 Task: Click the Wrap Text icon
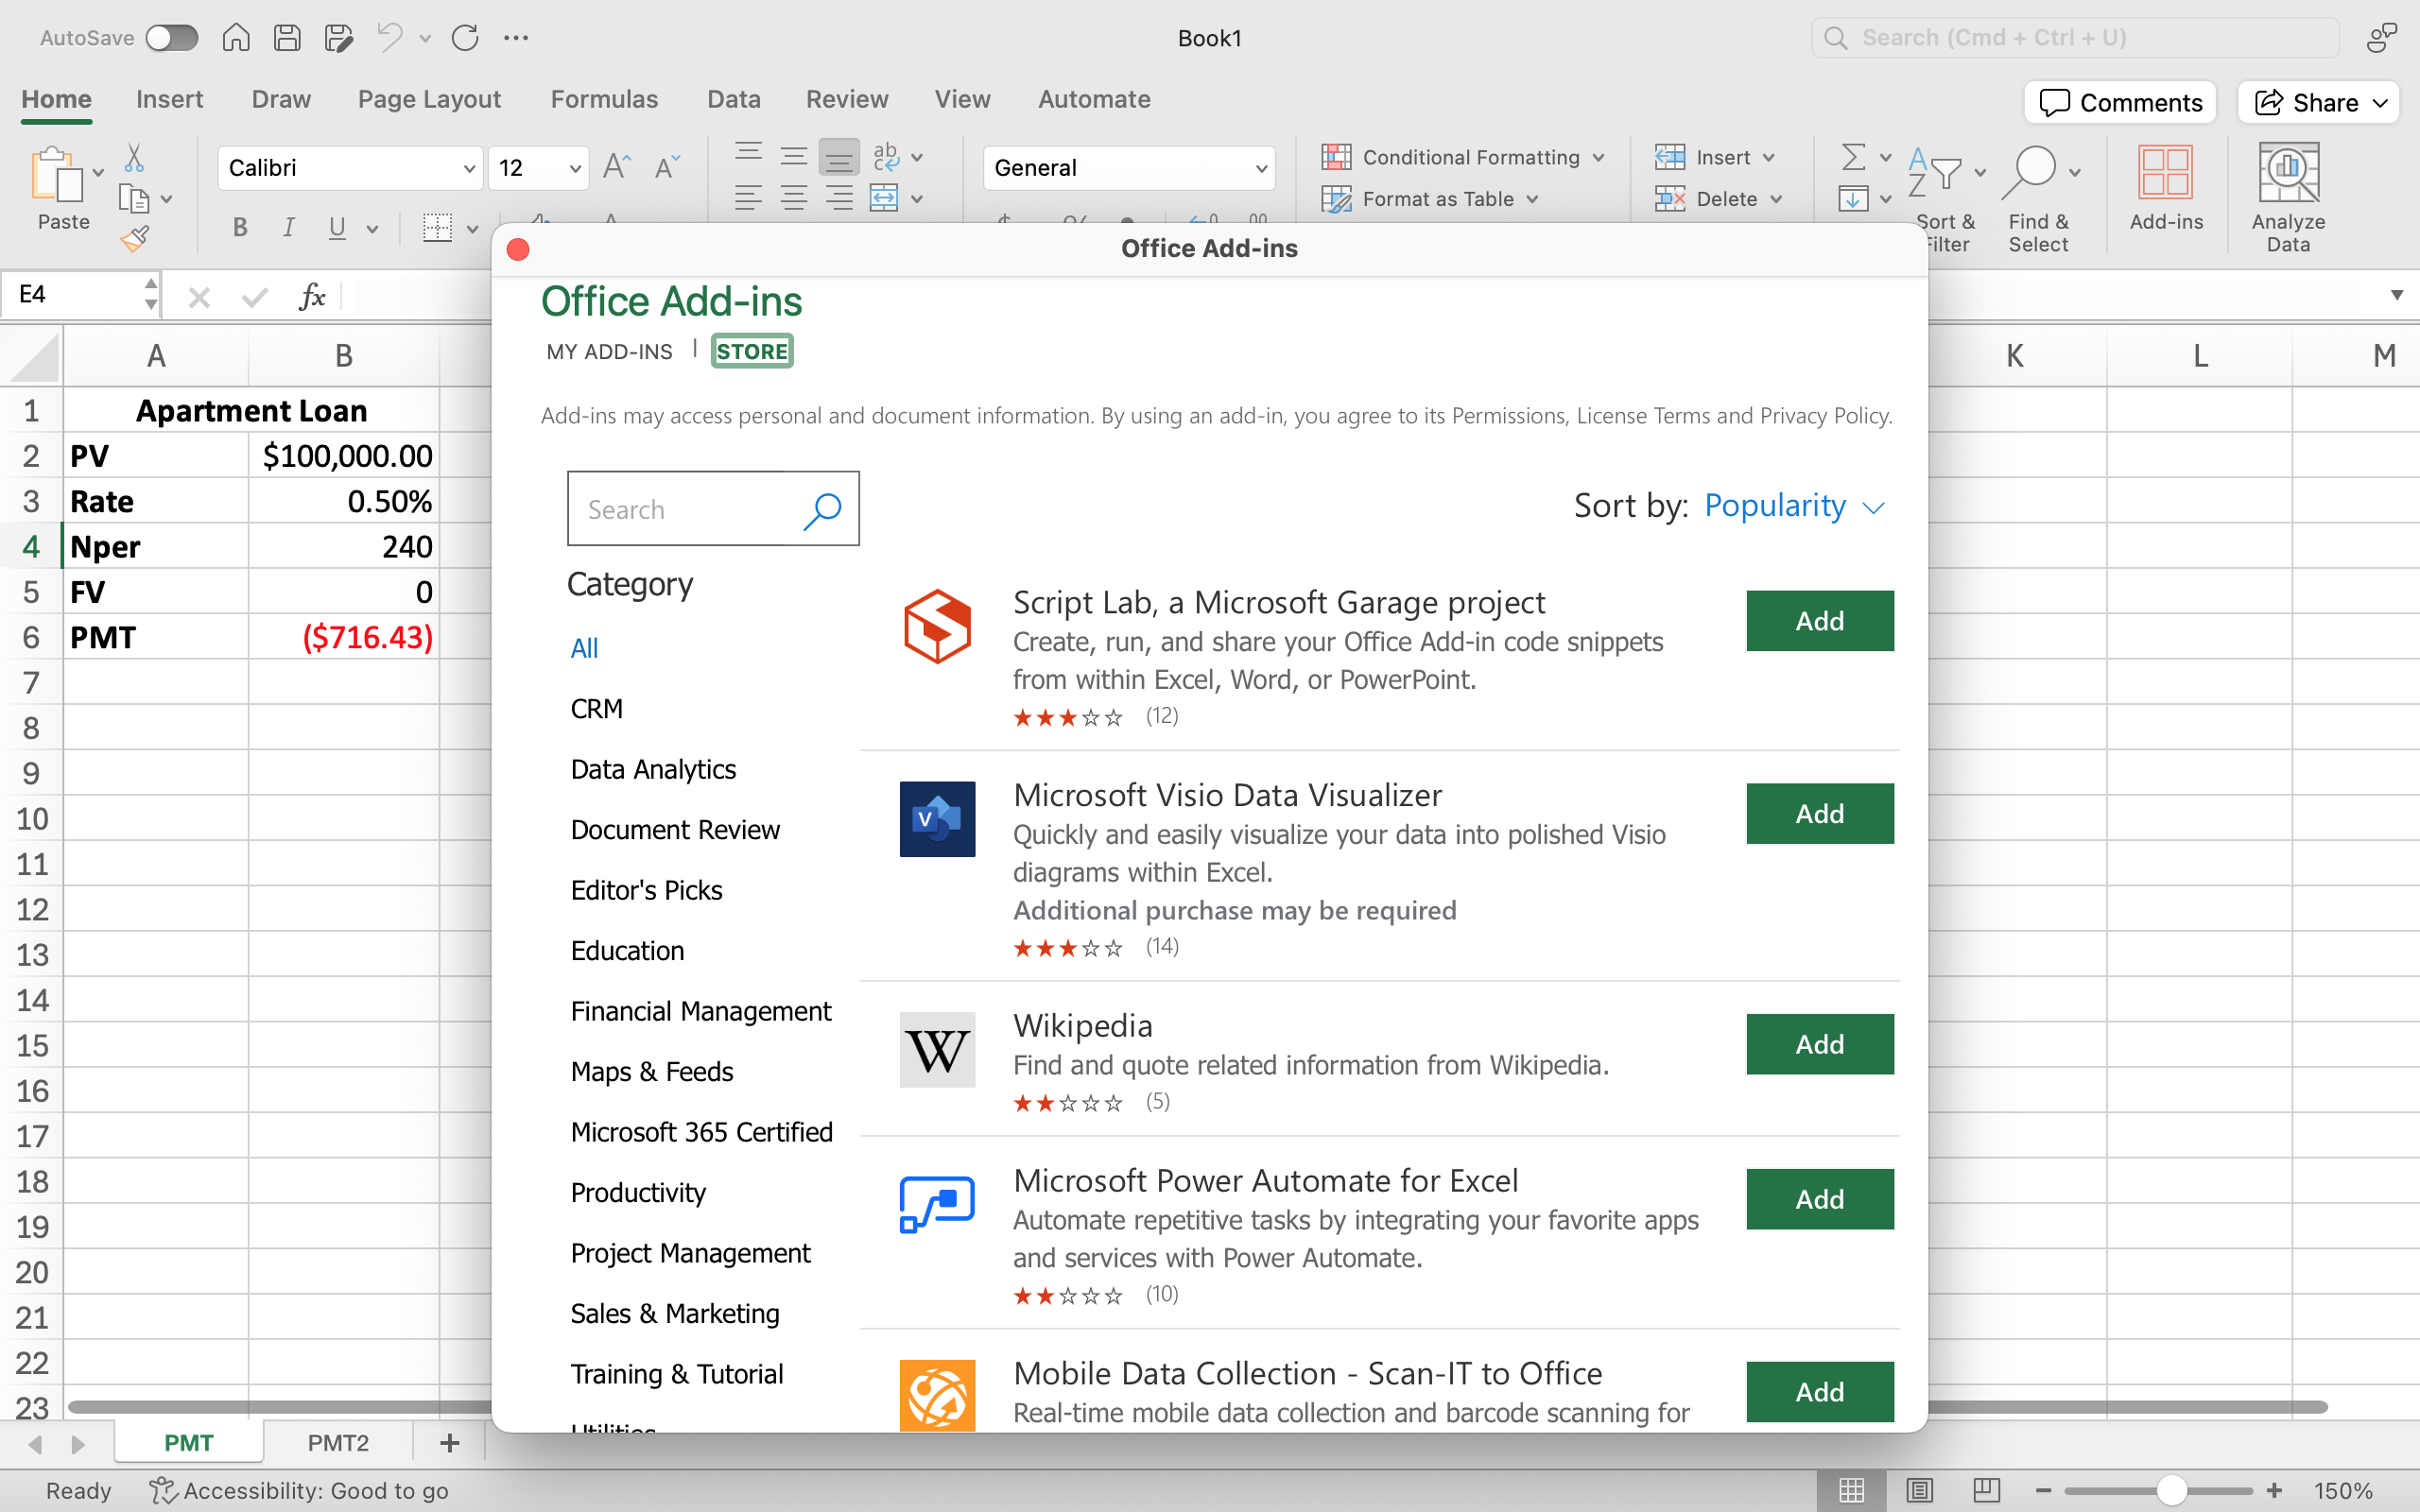[x=886, y=157]
